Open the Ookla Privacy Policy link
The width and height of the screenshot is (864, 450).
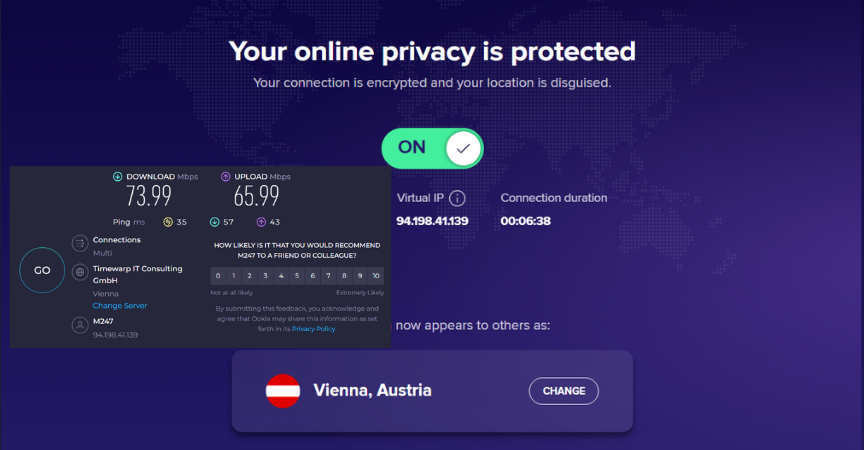click(x=314, y=329)
